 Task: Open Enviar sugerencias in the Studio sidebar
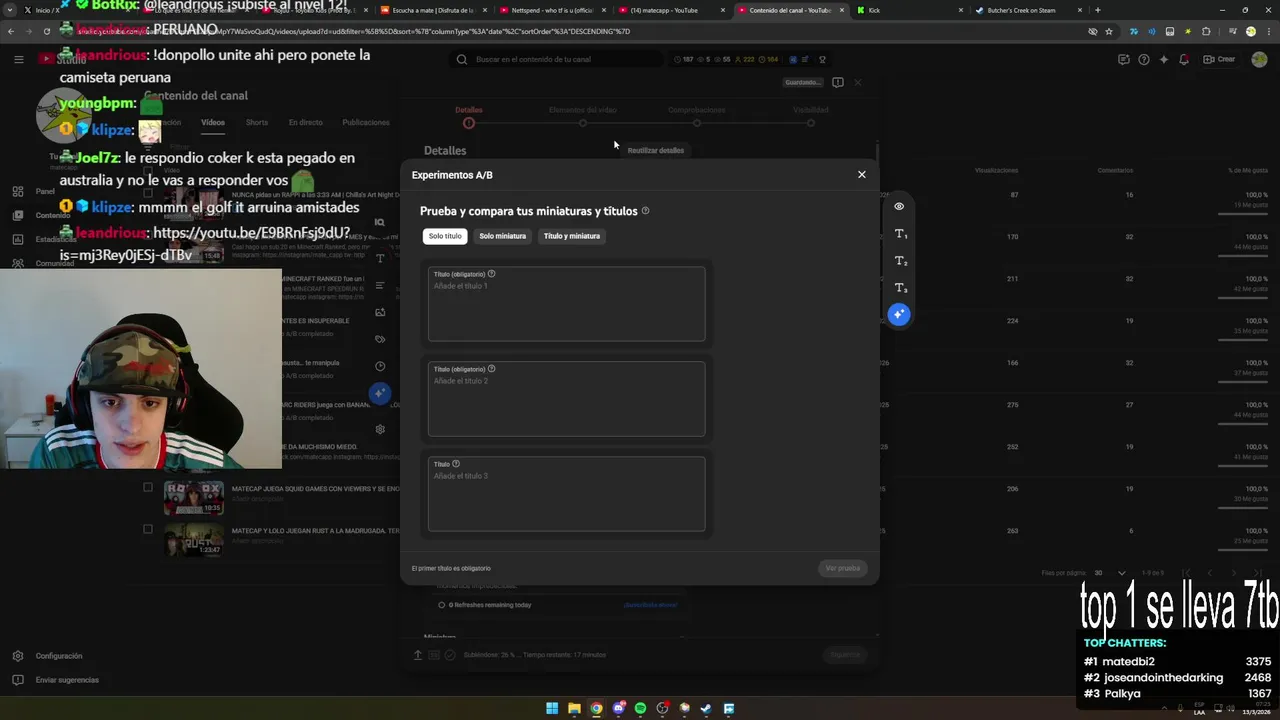click(67, 680)
